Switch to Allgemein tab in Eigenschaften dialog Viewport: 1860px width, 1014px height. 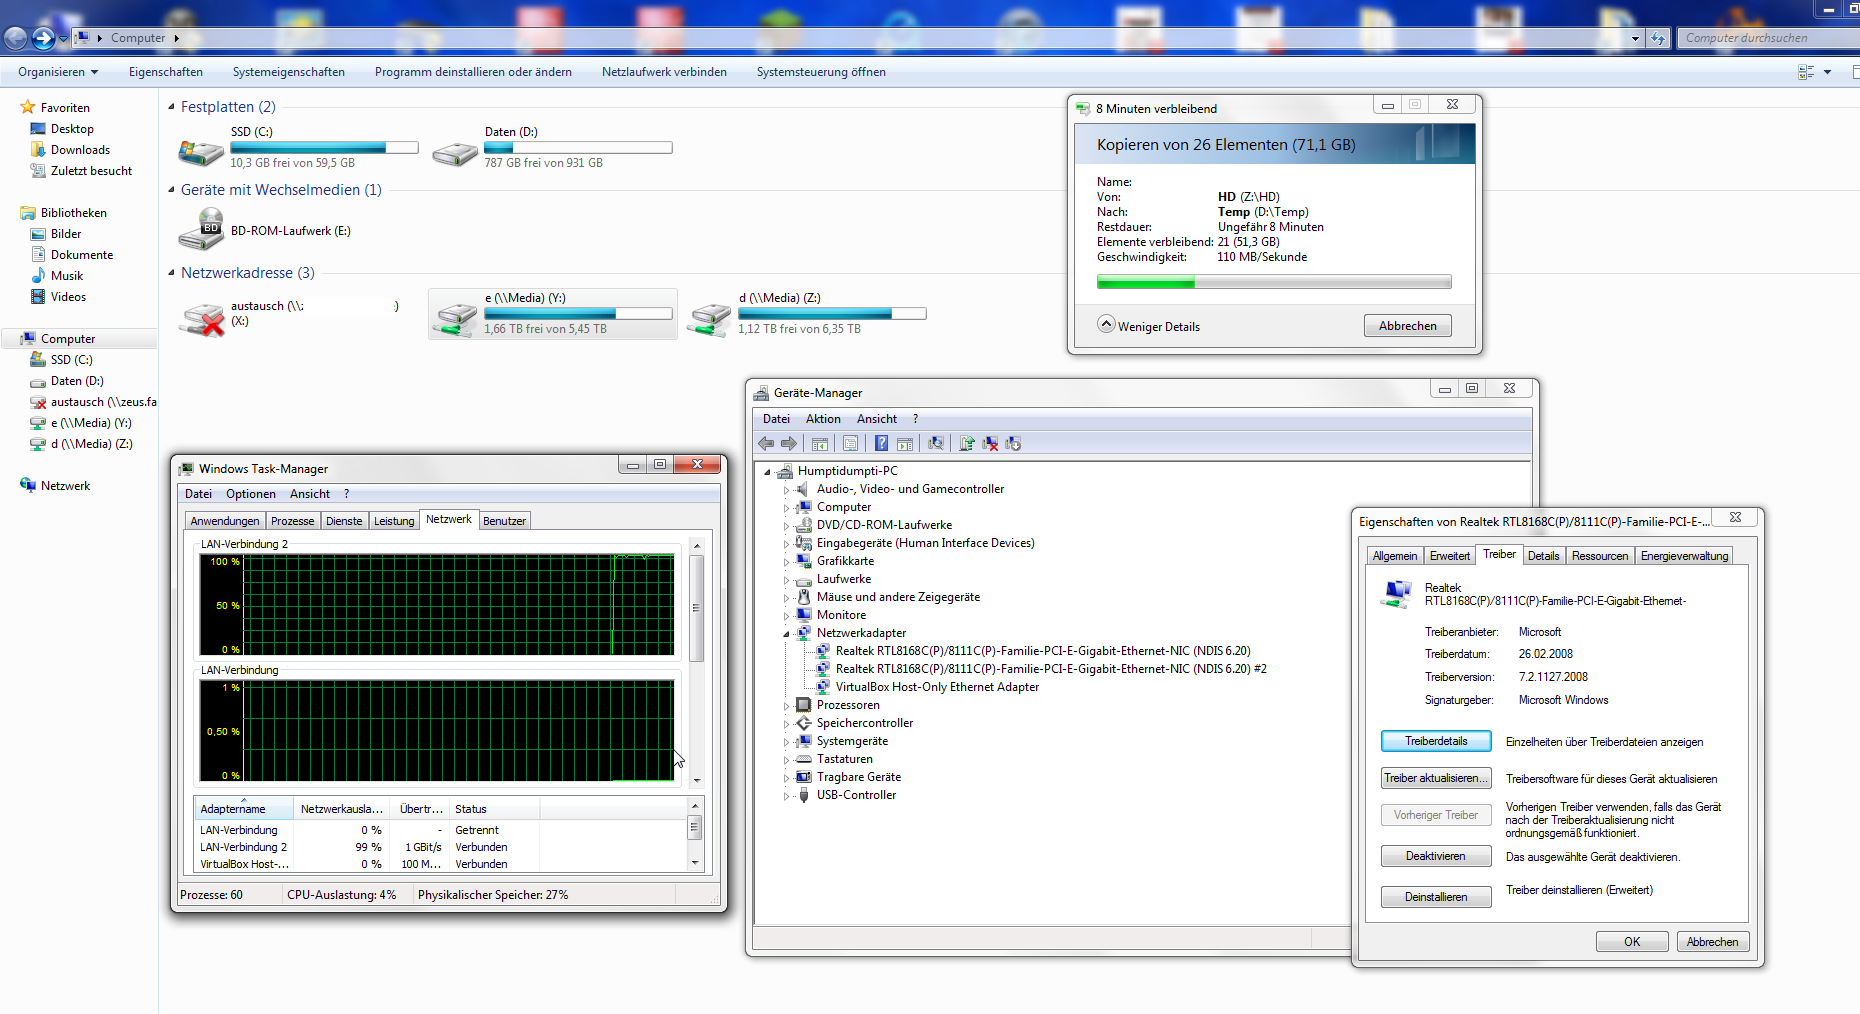(x=1395, y=556)
